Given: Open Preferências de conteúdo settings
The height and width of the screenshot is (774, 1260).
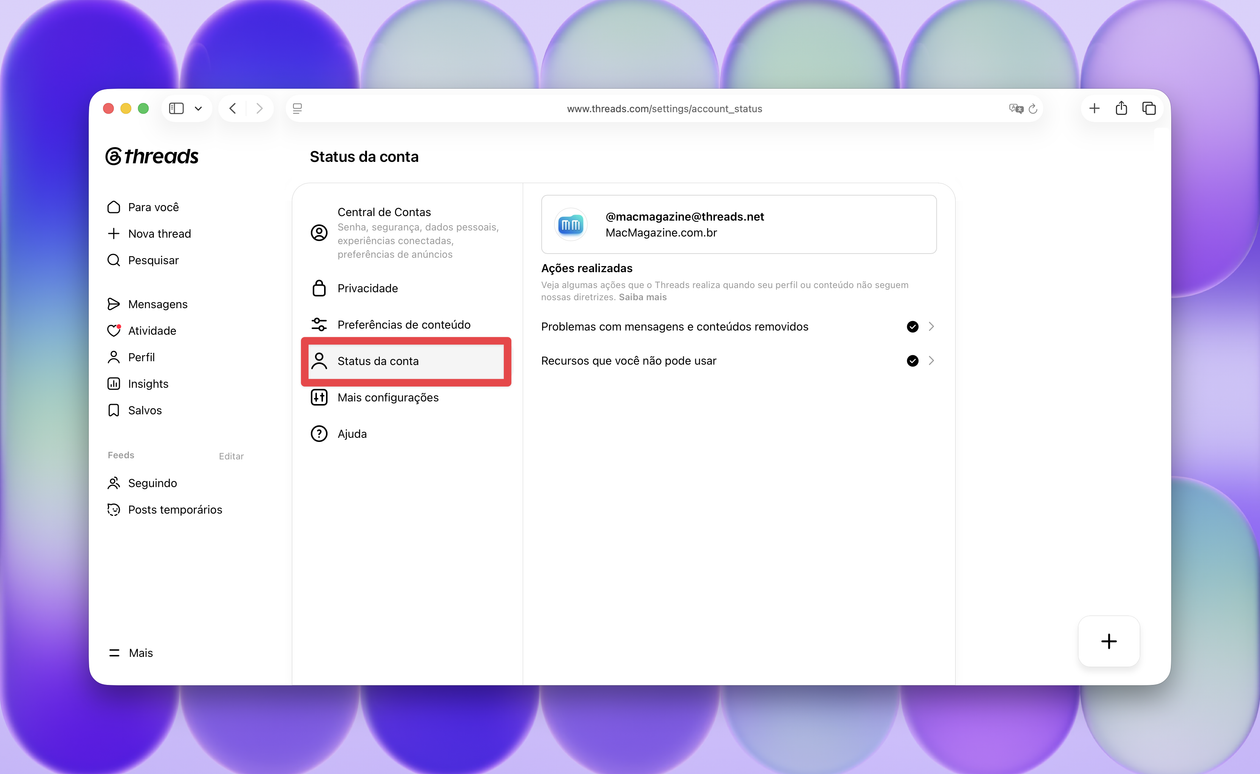Looking at the screenshot, I should [x=406, y=325].
